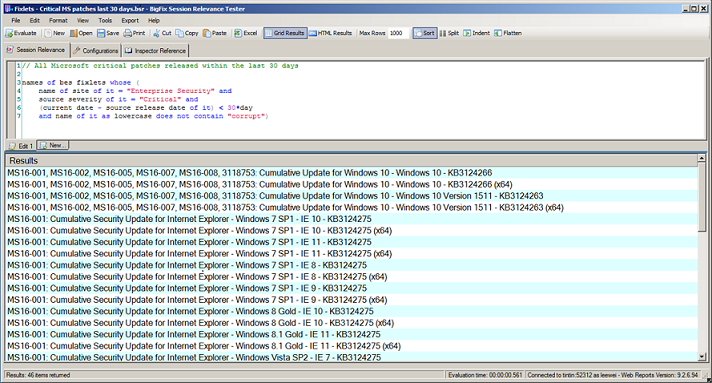Select the Session Relevance tab
The height and width of the screenshot is (383, 712).
pyautogui.click(x=36, y=50)
